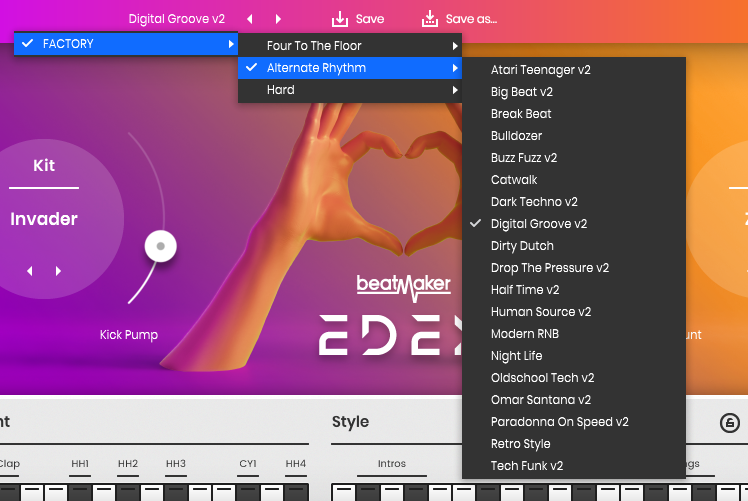748x501 pixels.
Task: Click the lock icon beside Style
Action: [729, 423]
